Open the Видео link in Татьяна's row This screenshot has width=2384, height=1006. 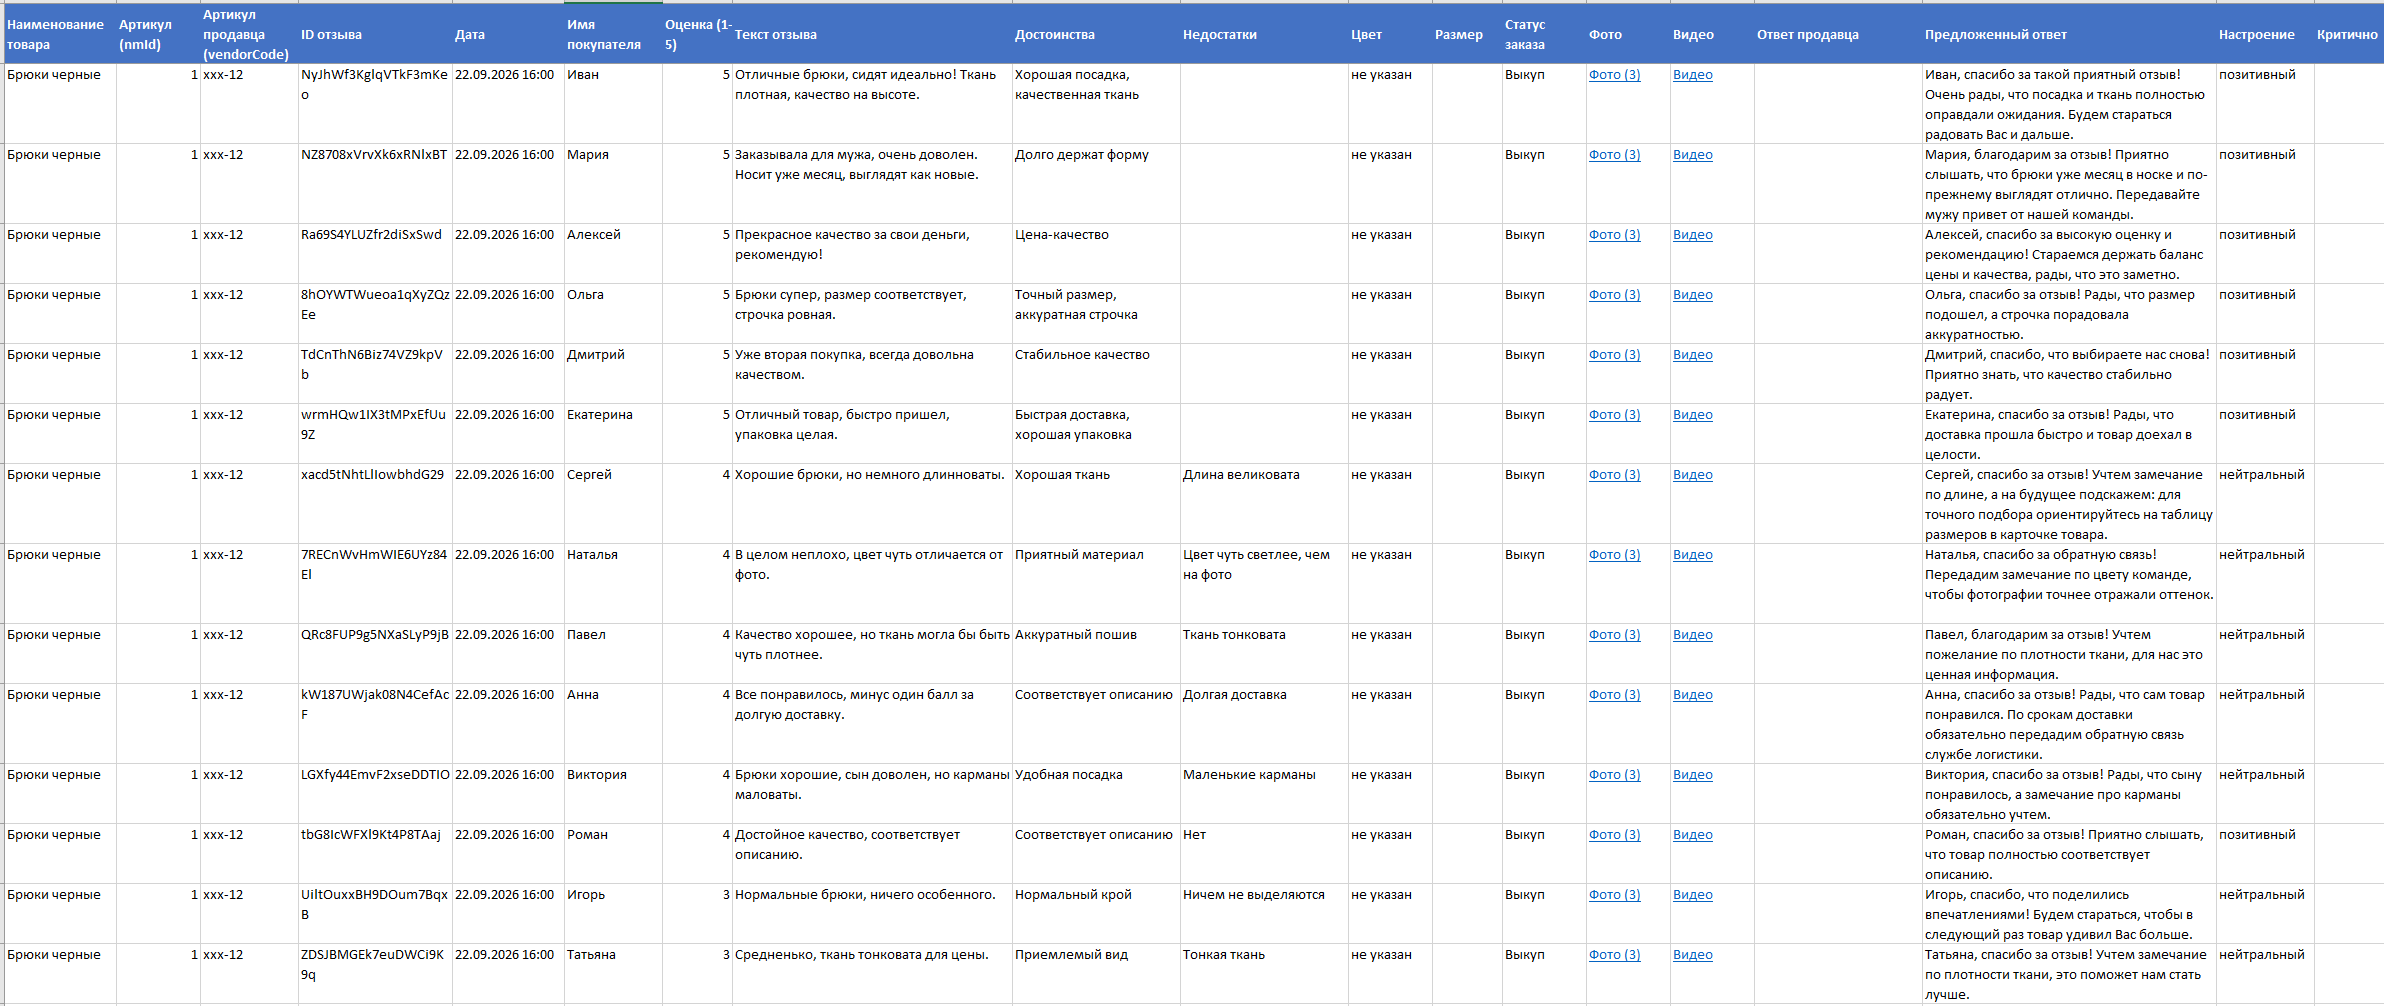(x=1692, y=955)
